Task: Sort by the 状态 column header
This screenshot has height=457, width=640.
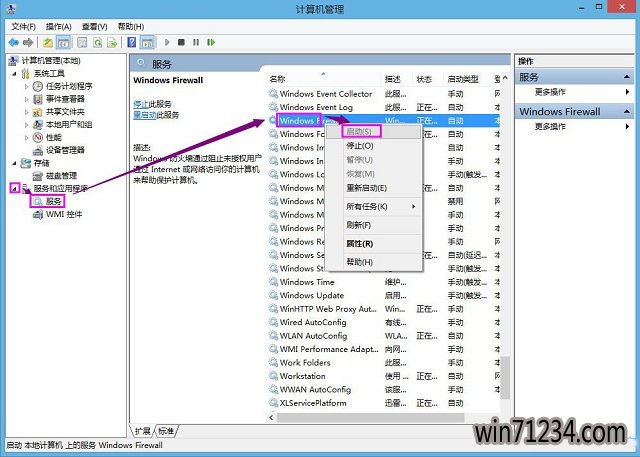Action: (x=428, y=79)
